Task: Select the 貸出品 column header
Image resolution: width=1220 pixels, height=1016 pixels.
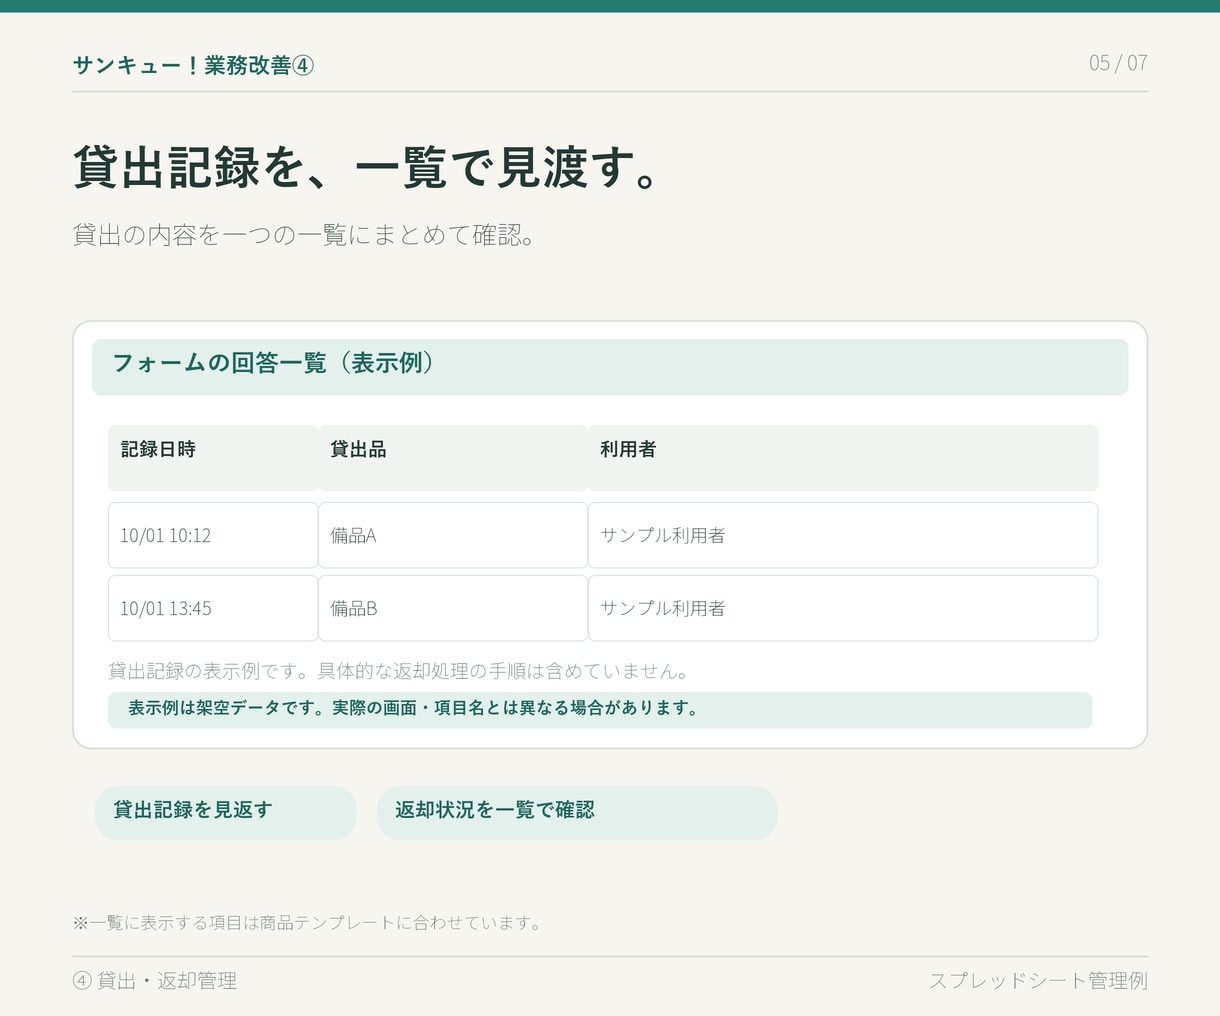Action: (x=453, y=458)
